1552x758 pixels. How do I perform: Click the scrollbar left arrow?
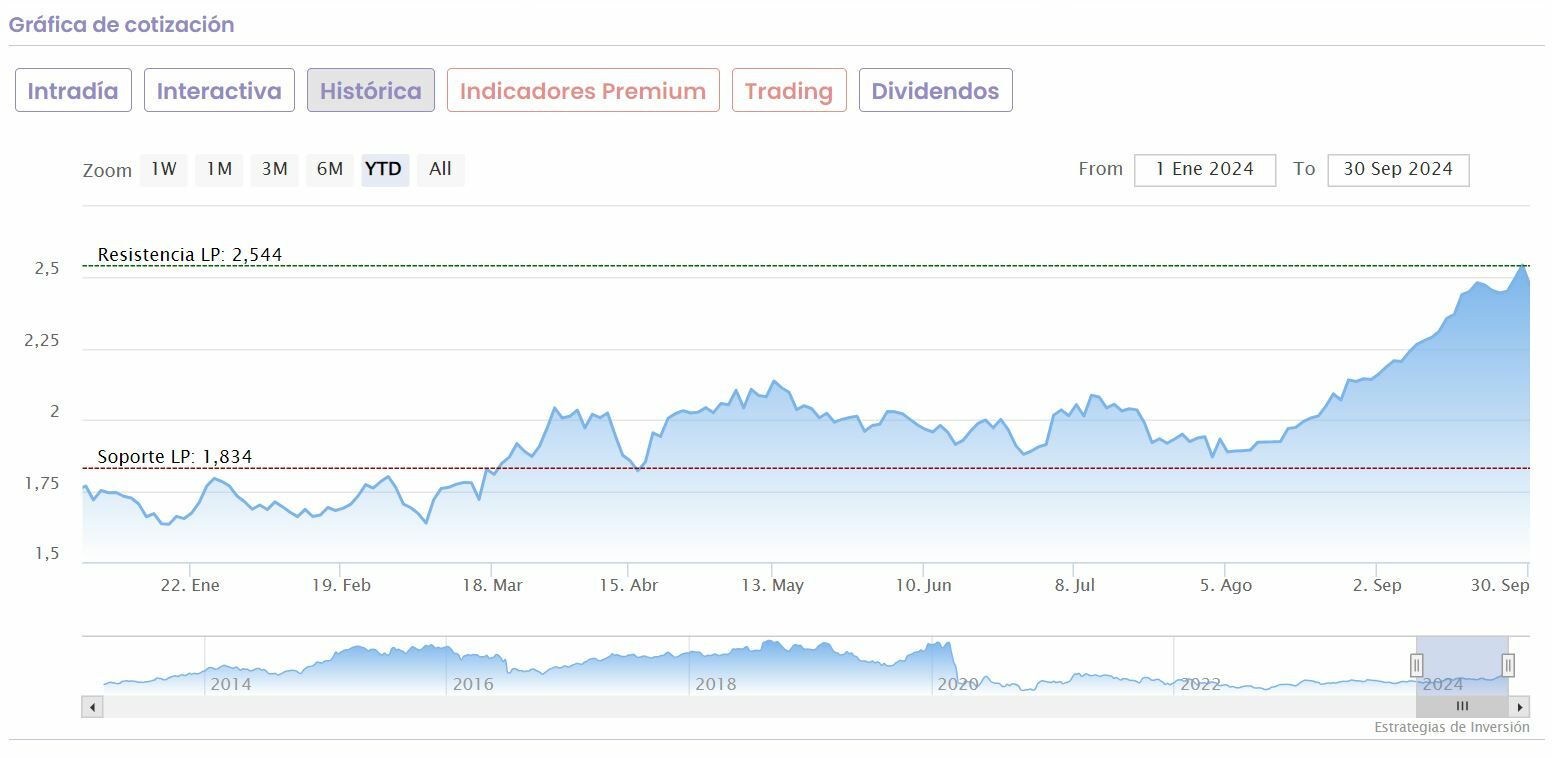tap(92, 707)
